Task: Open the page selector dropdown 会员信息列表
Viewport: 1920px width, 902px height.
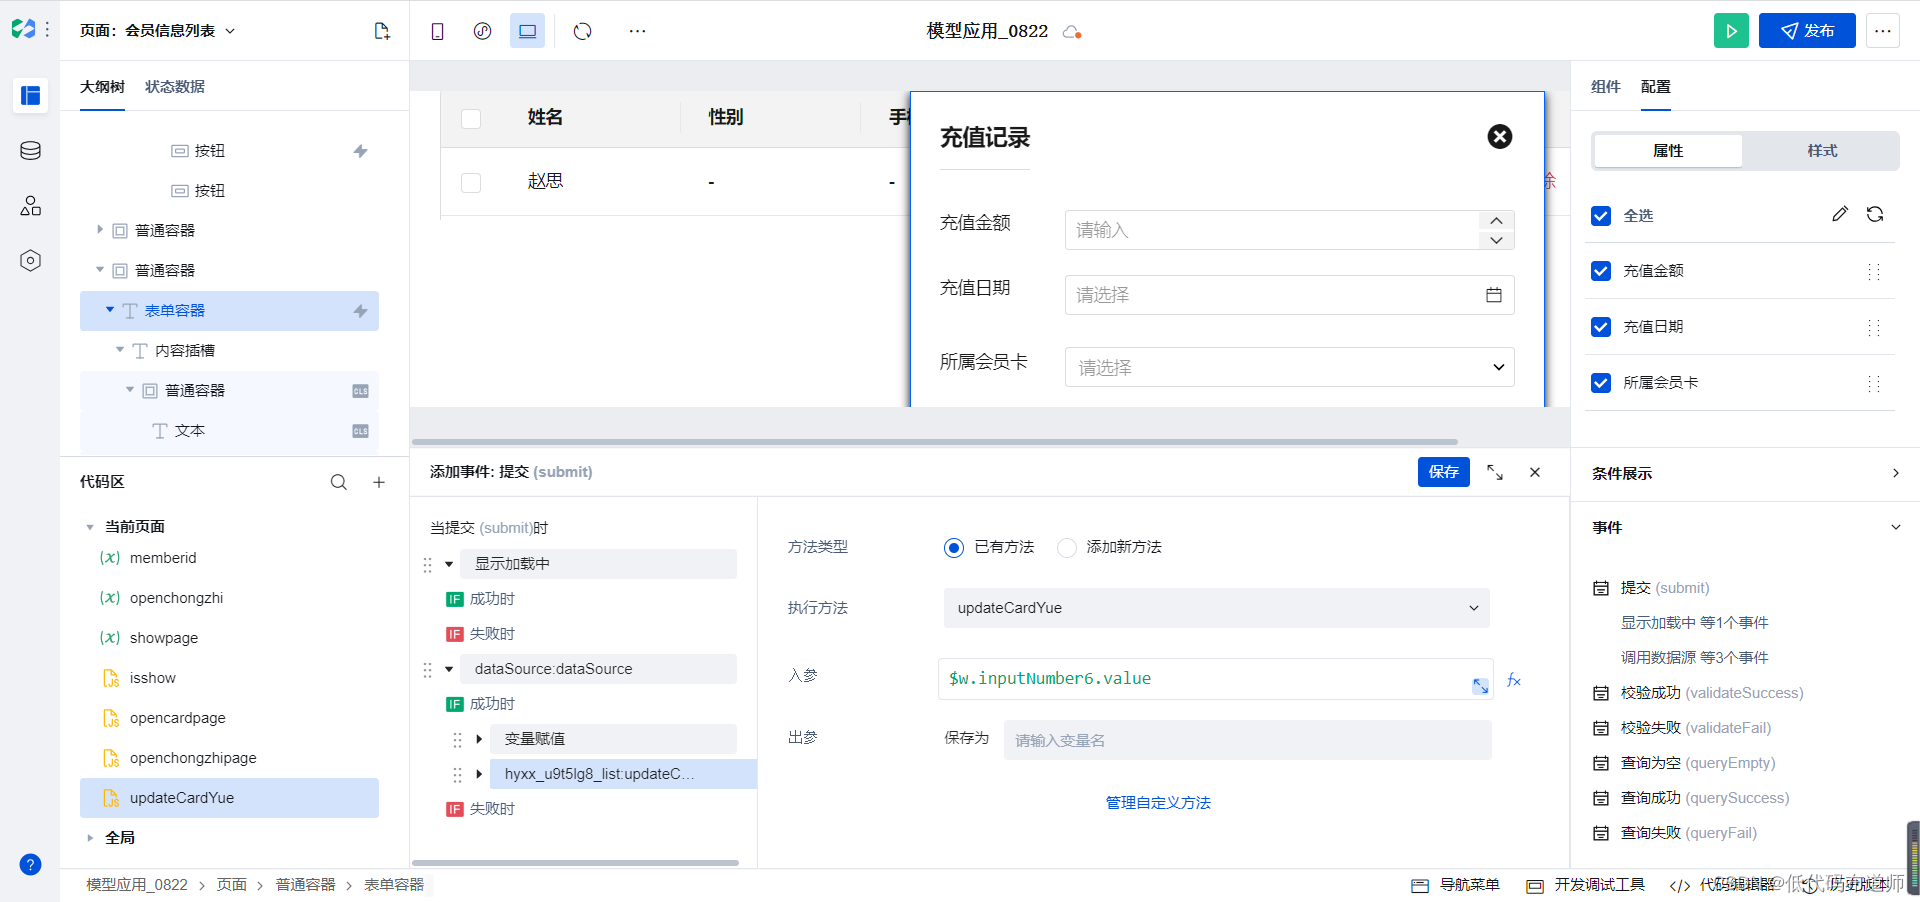Action: pyautogui.click(x=158, y=31)
